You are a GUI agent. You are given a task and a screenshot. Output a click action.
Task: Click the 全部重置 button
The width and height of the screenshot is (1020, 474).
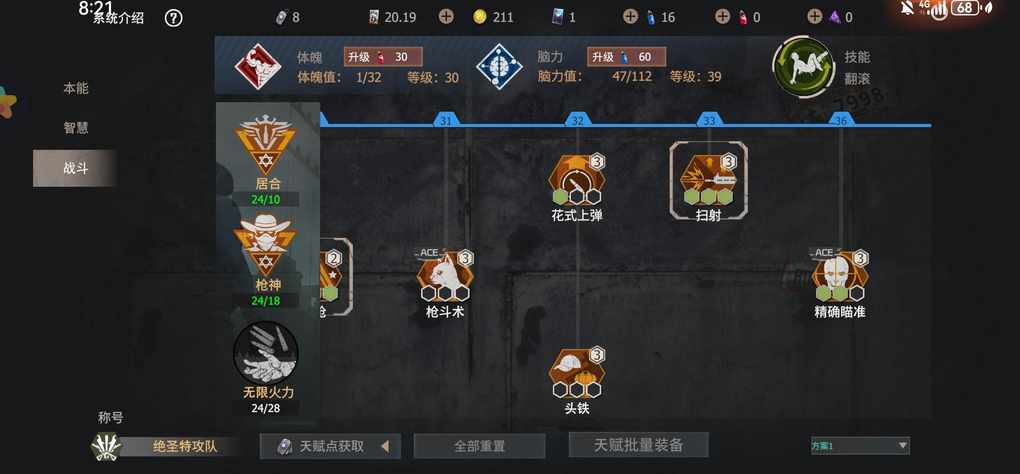coord(479,446)
